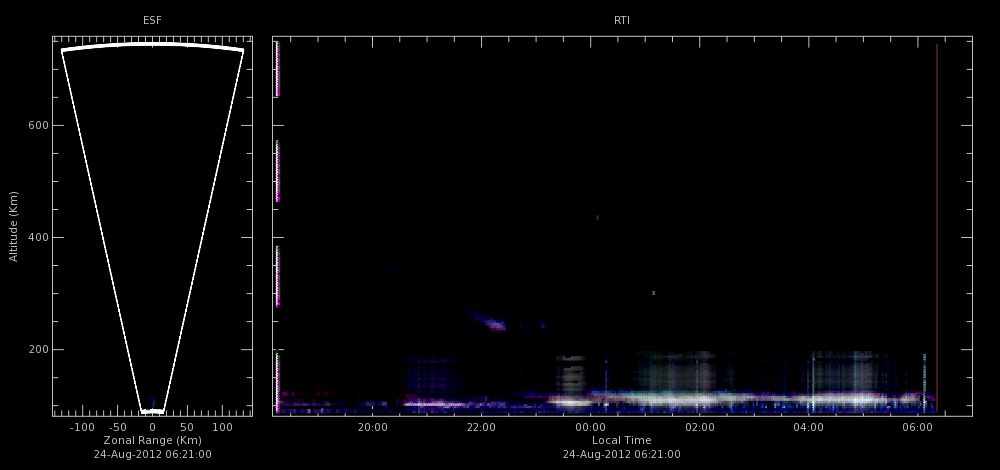
Task: Click the purple echo near 22:00 at 250 km
Action: point(495,325)
